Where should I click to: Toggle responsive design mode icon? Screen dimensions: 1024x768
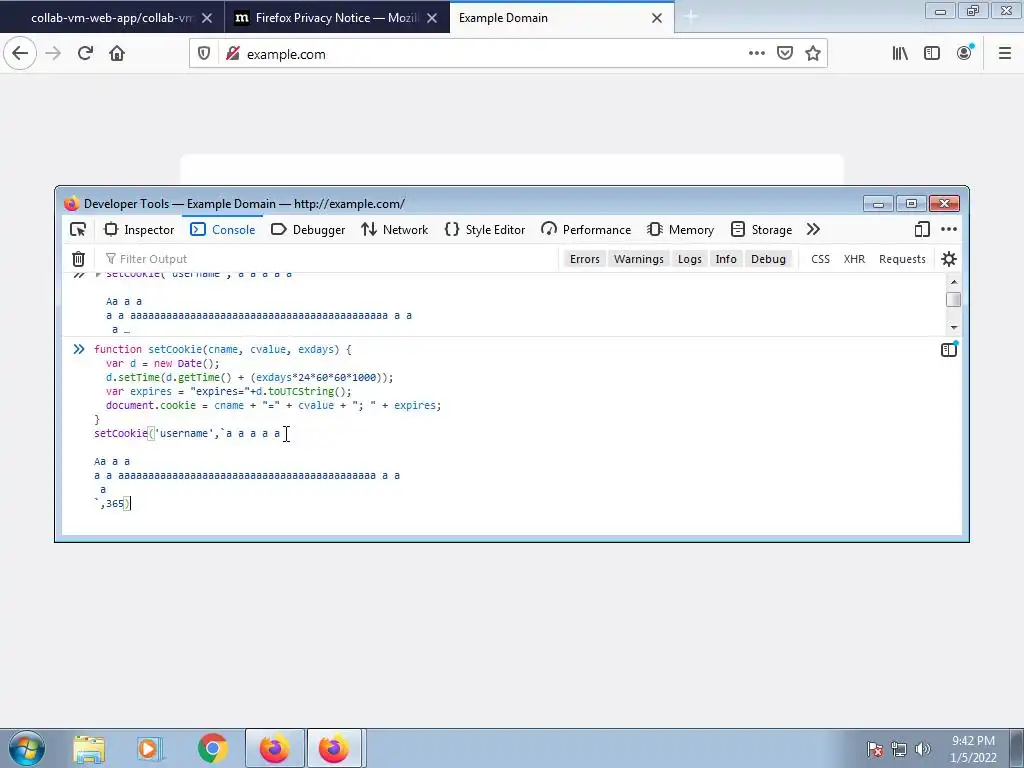point(922,229)
